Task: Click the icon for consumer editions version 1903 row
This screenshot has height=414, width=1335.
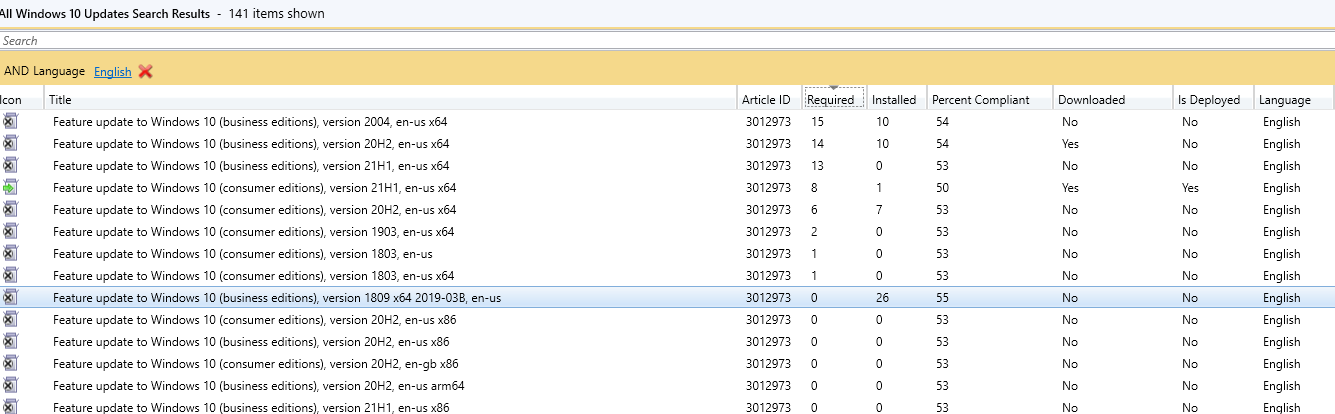Action: (x=10, y=232)
